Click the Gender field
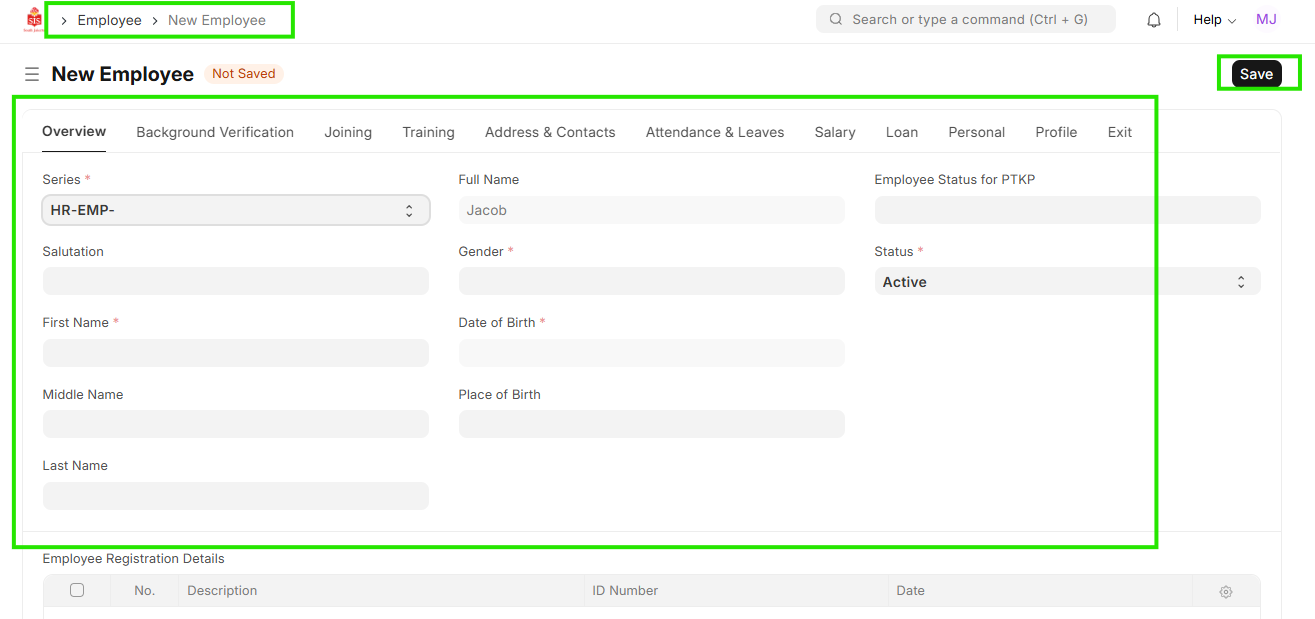This screenshot has height=619, width=1315. pyautogui.click(x=651, y=282)
